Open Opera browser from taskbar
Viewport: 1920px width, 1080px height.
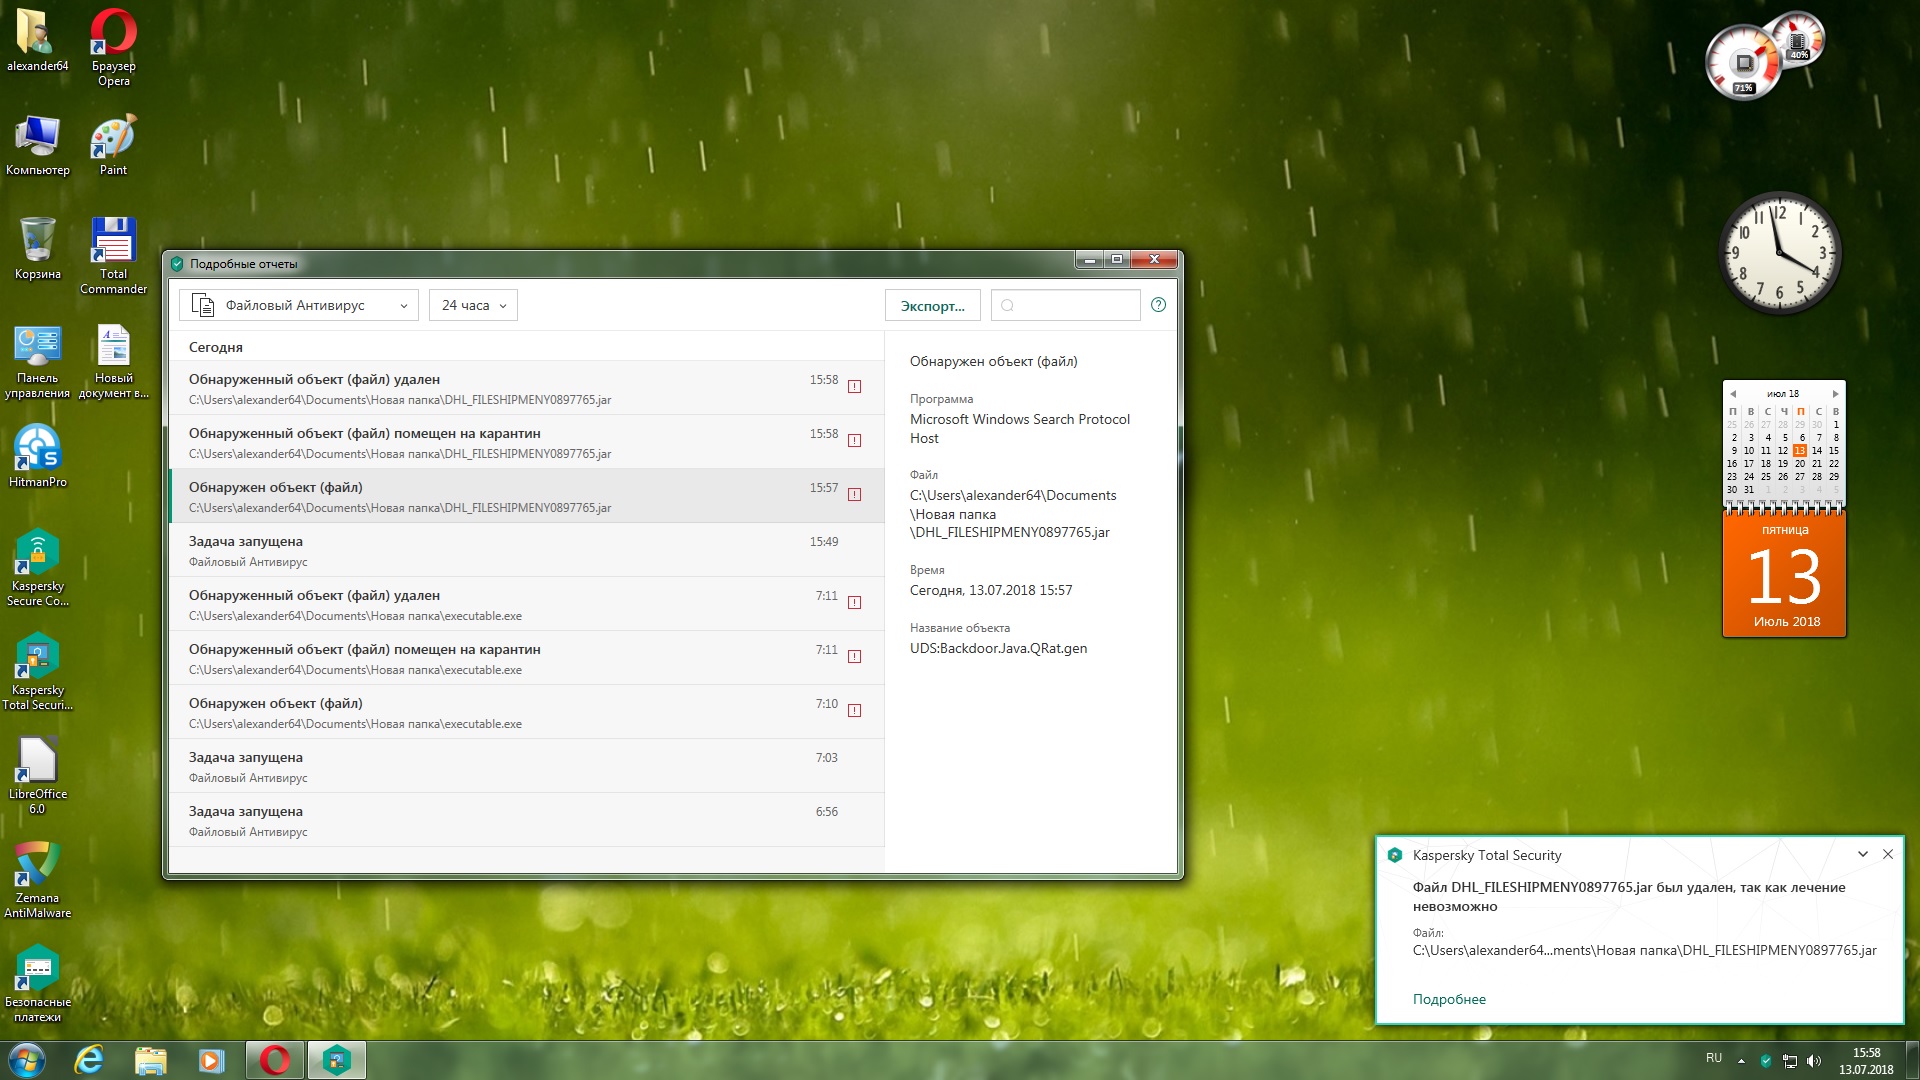(x=275, y=1060)
